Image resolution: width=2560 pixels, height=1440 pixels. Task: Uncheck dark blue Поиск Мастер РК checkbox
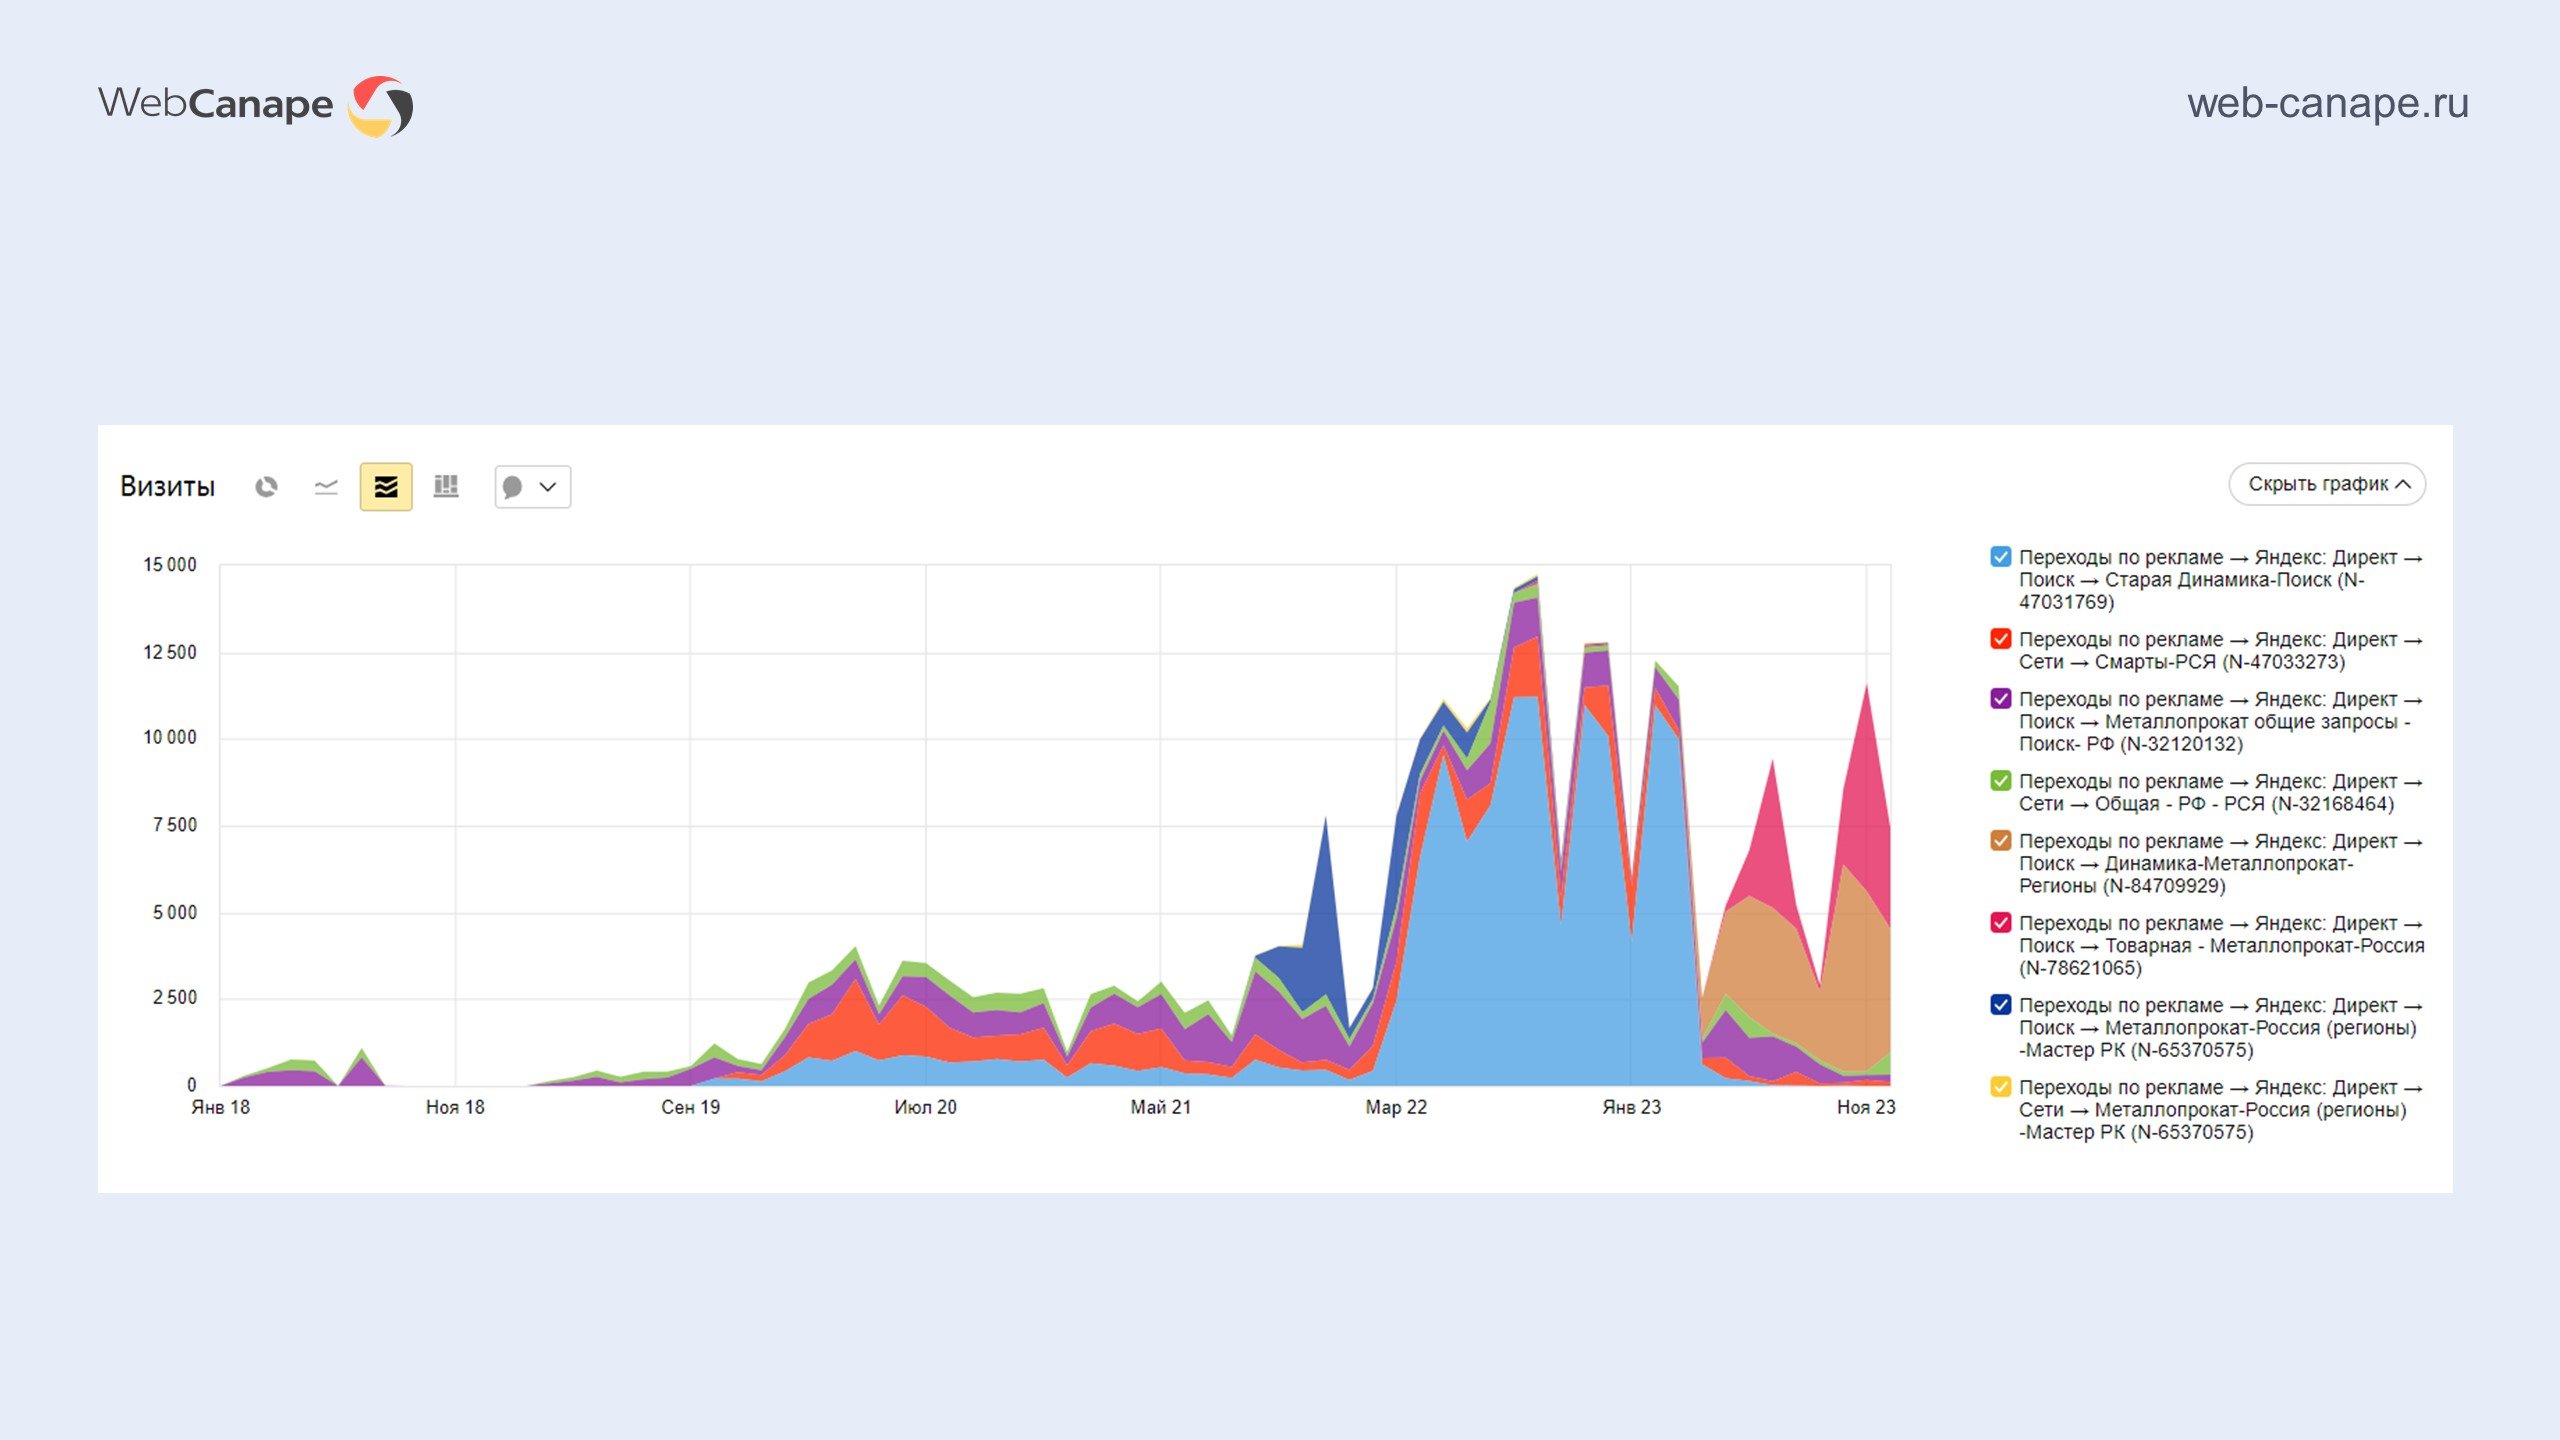(2000, 1005)
